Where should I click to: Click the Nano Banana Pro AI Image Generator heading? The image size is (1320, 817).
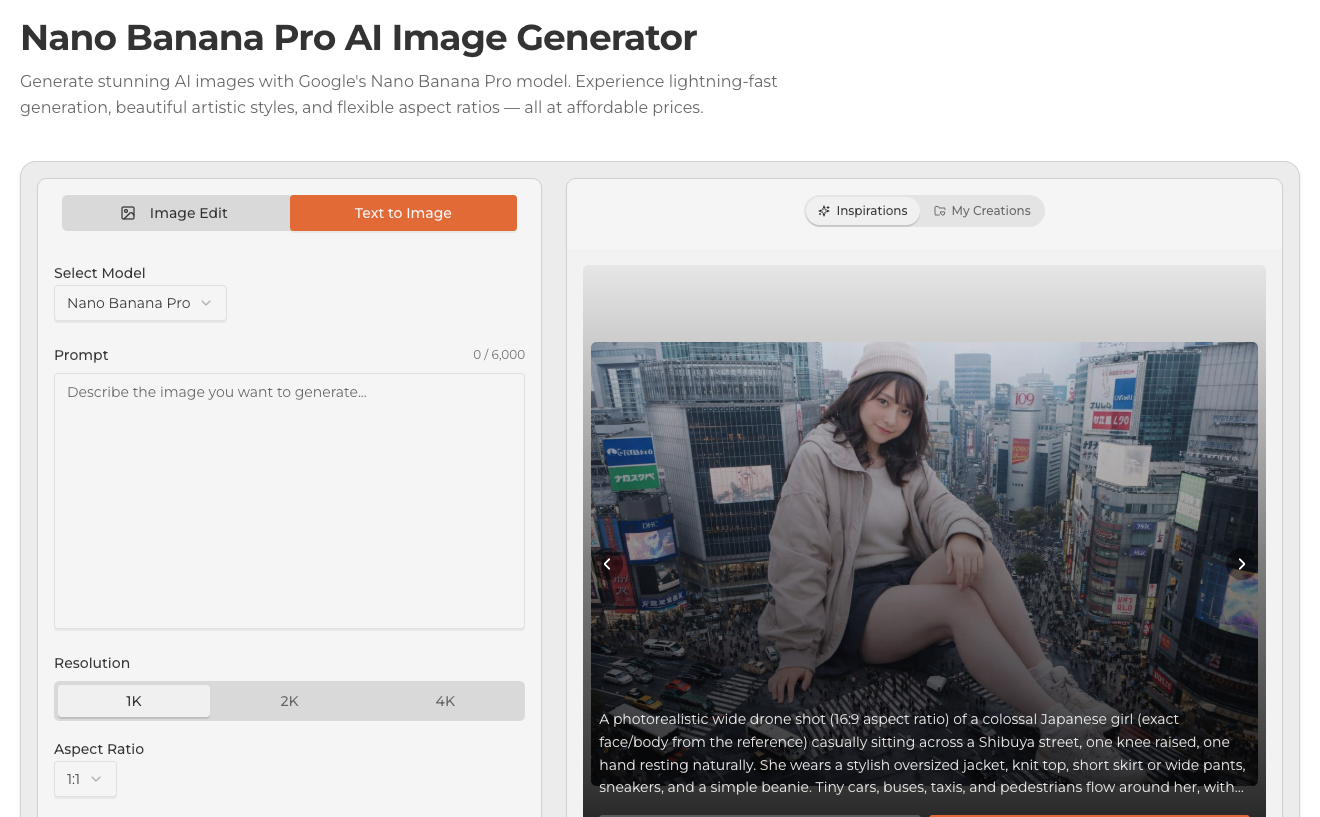[x=358, y=38]
